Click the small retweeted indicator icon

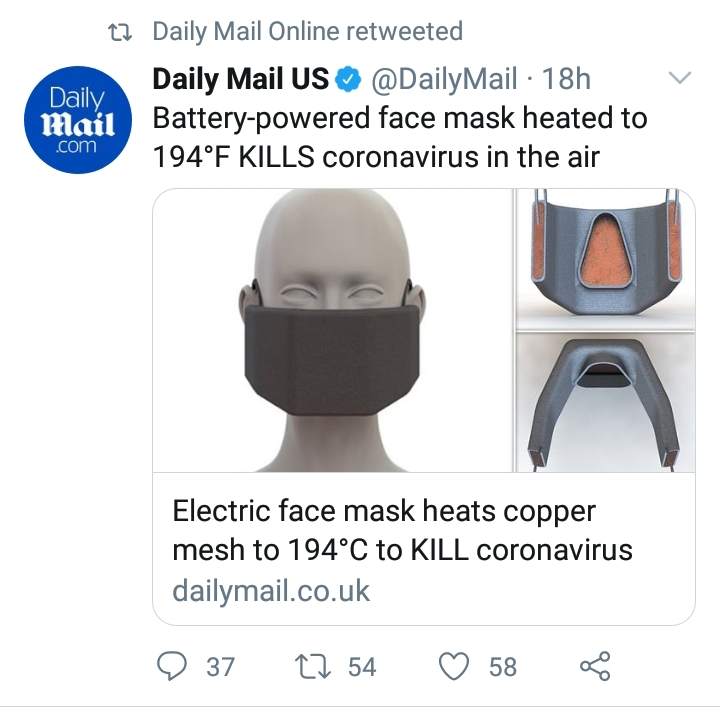tap(120, 32)
